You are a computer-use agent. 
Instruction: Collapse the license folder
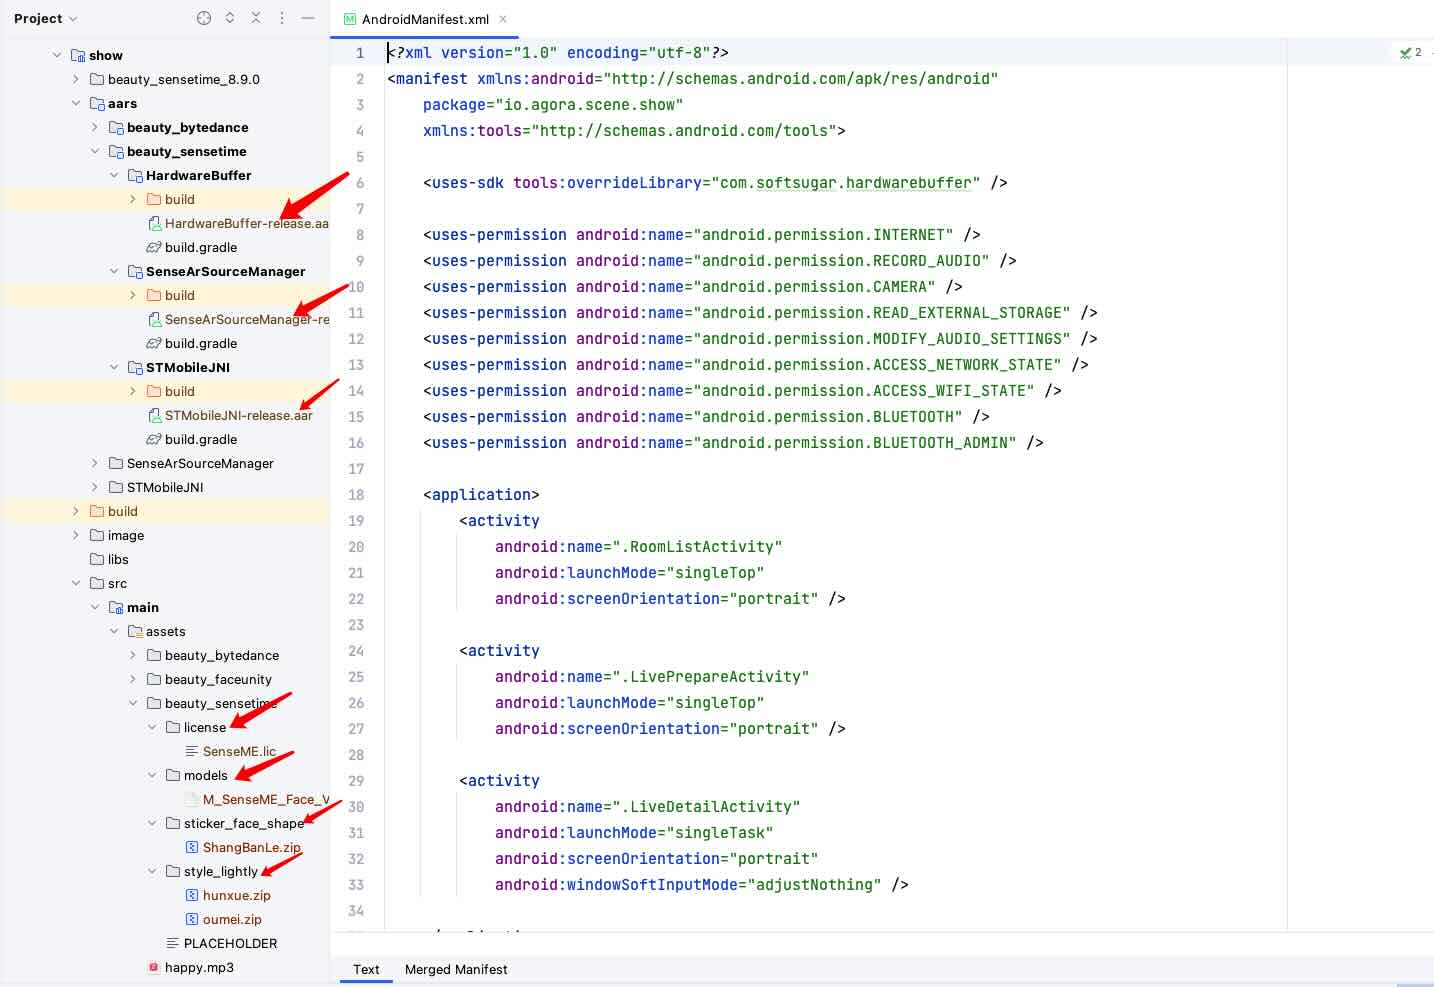point(152,727)
